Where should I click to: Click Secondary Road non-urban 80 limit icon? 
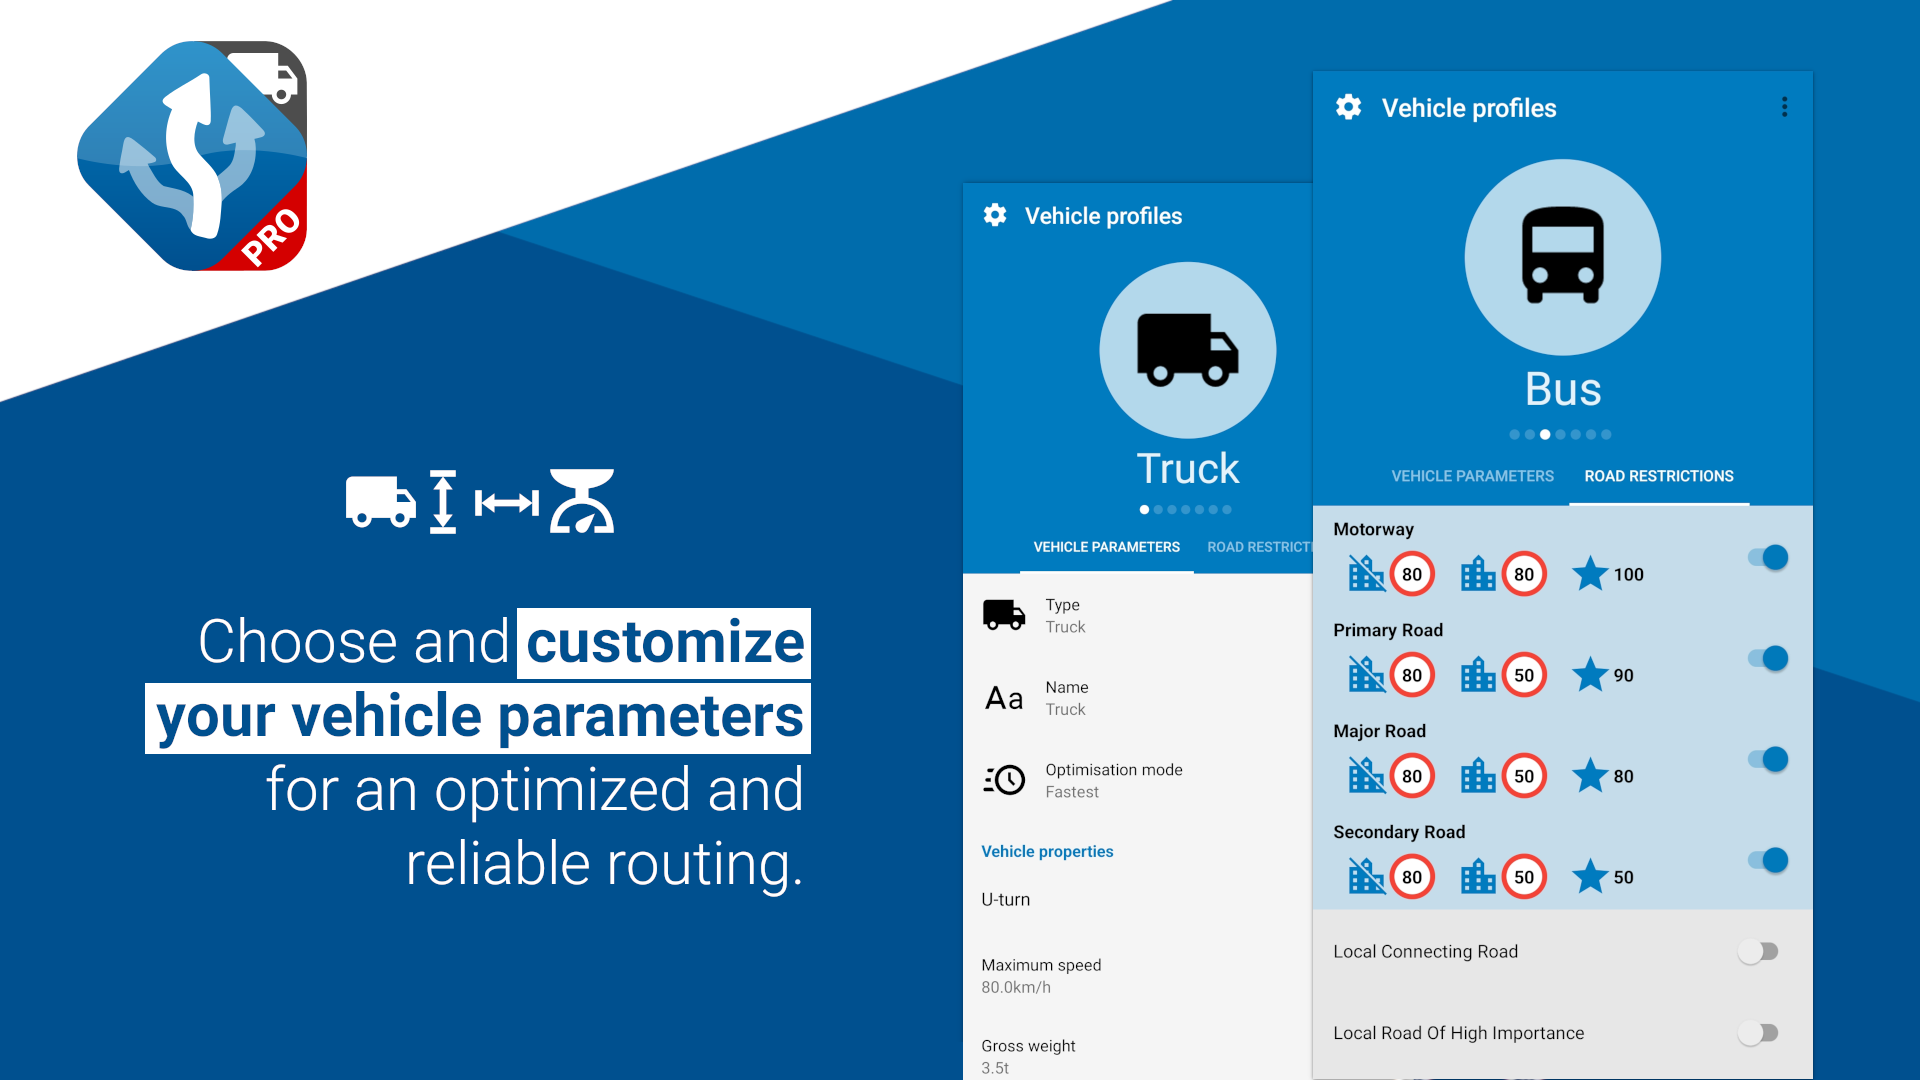[1410, 877]
